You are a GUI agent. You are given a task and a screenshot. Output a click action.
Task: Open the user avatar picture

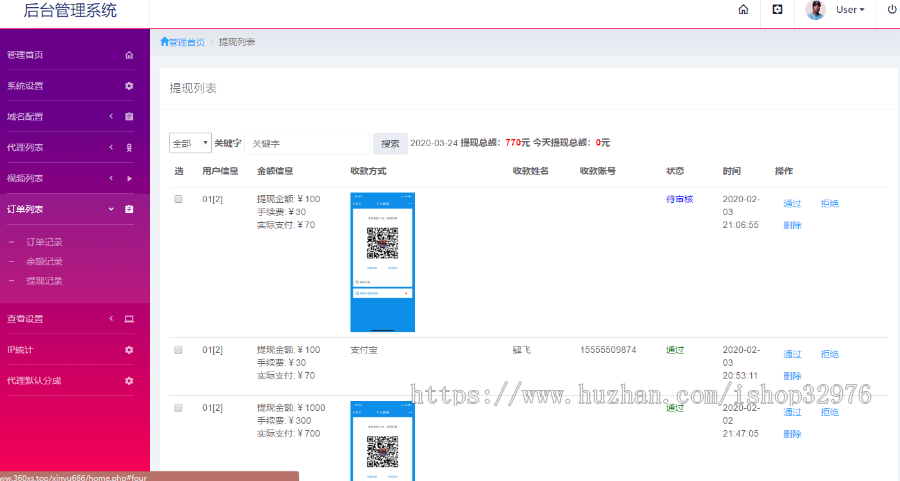pos(815,10)
